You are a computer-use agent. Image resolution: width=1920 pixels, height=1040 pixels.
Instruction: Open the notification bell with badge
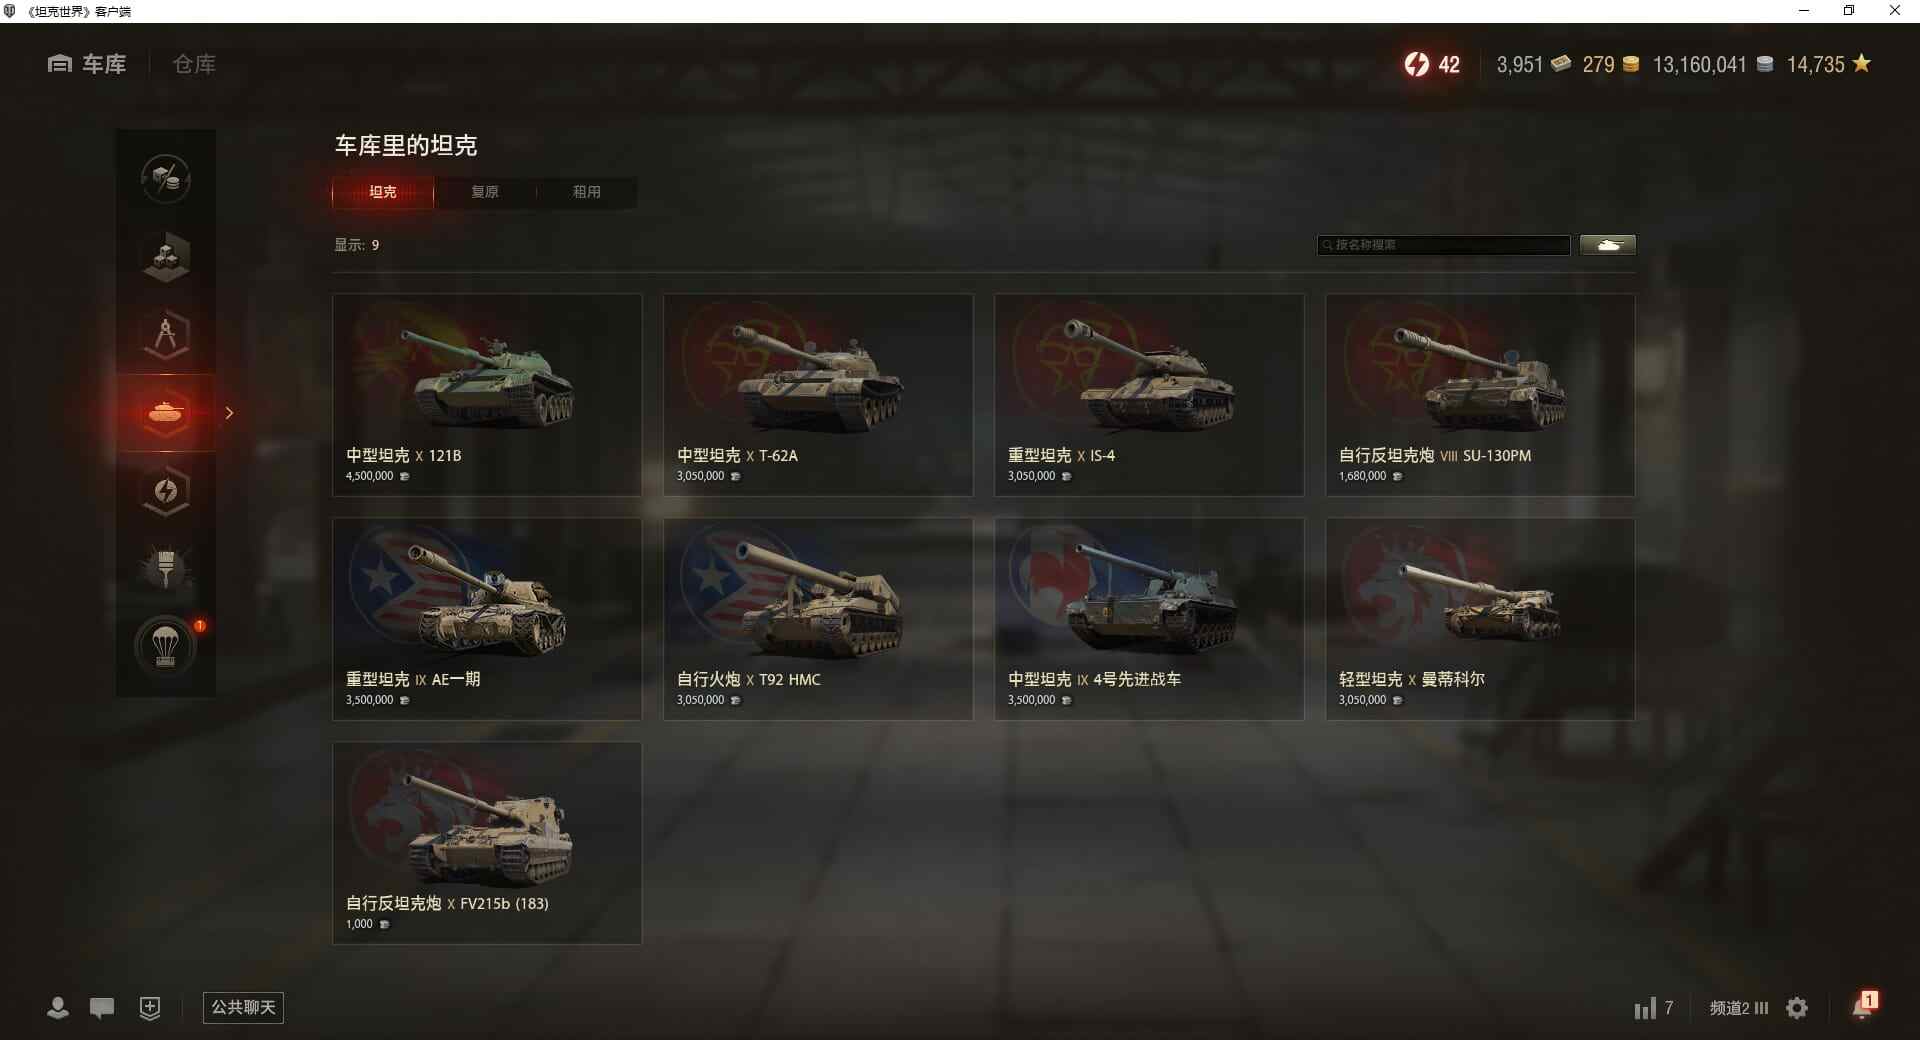click(x=1864, y=1005)
